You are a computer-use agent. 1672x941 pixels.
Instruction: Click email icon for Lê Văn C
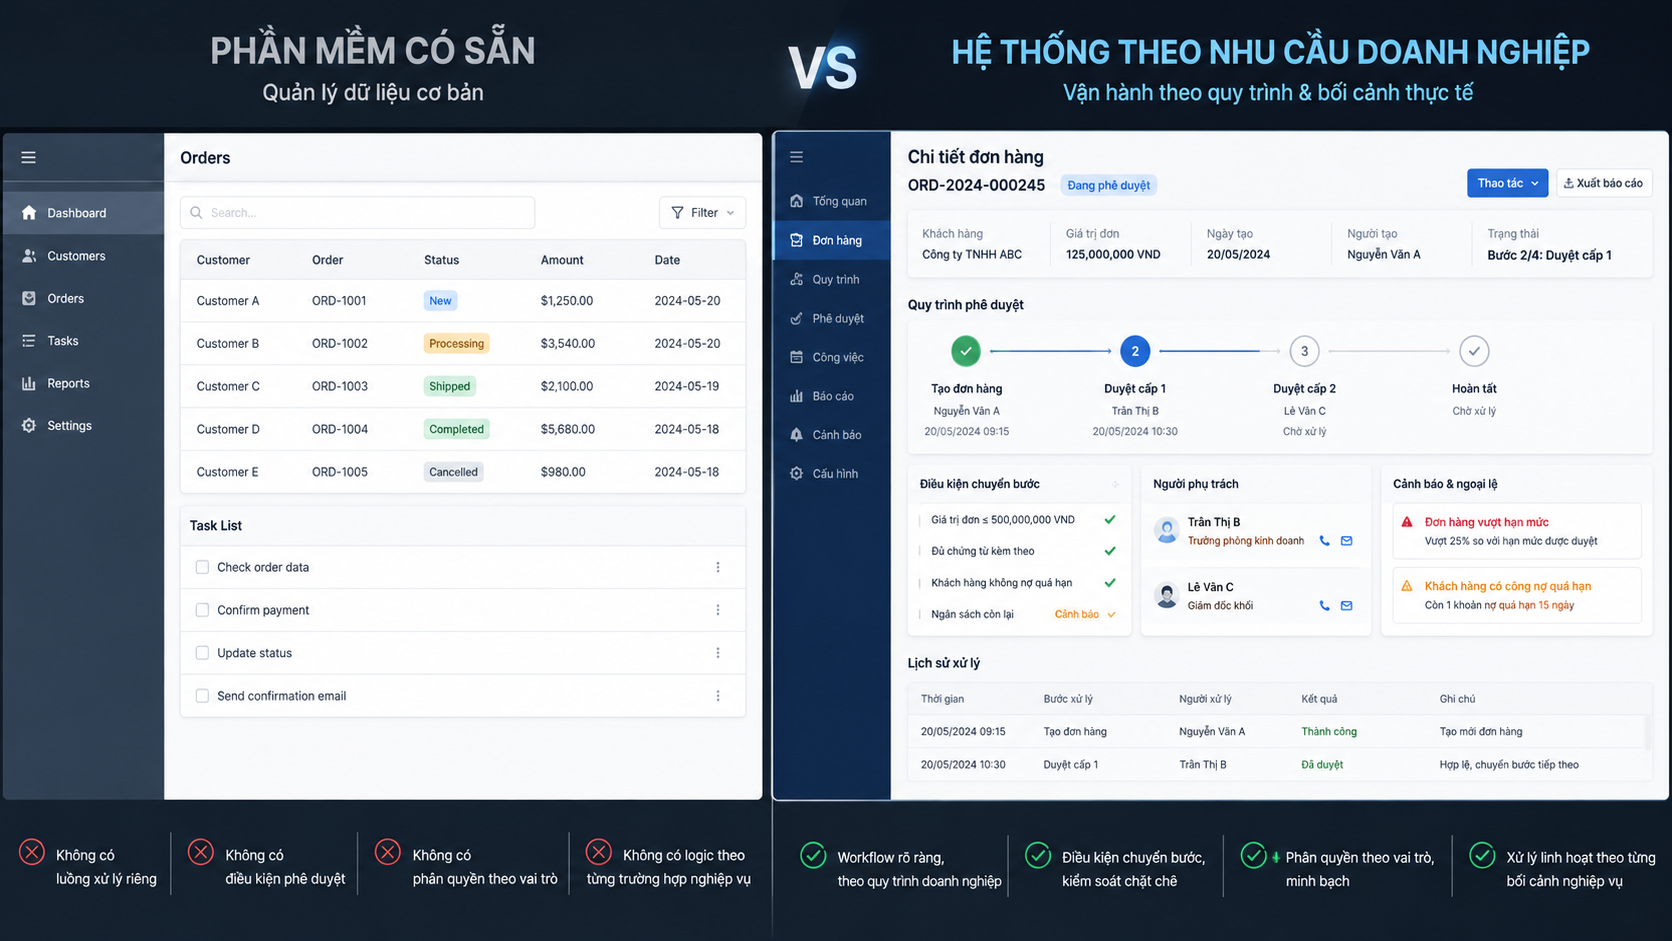tap(1347, 605)
